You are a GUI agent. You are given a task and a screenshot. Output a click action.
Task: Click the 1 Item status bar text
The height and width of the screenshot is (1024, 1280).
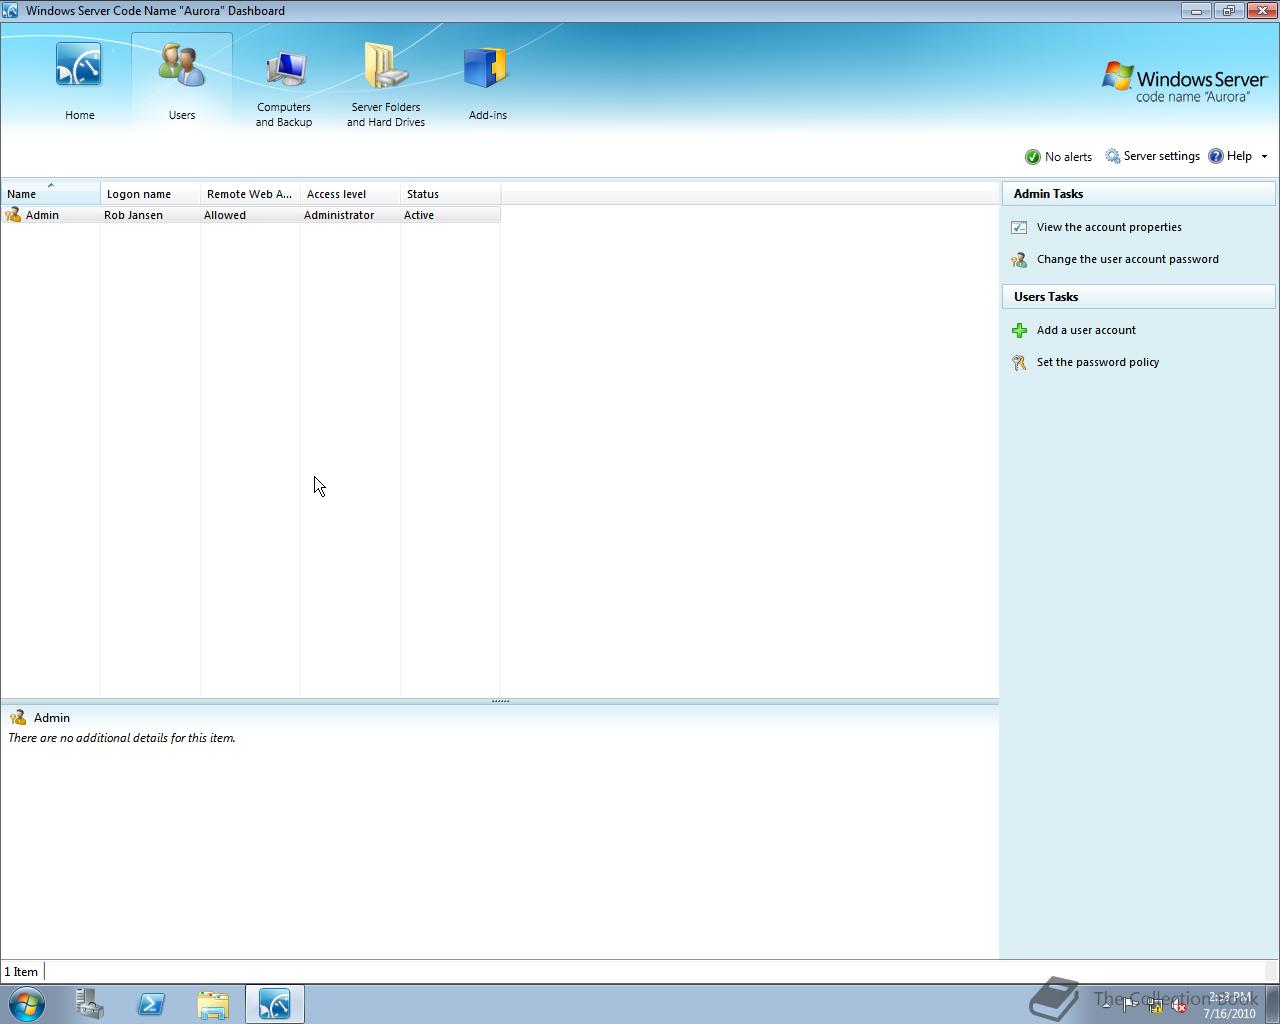click(x=21, y=972)
